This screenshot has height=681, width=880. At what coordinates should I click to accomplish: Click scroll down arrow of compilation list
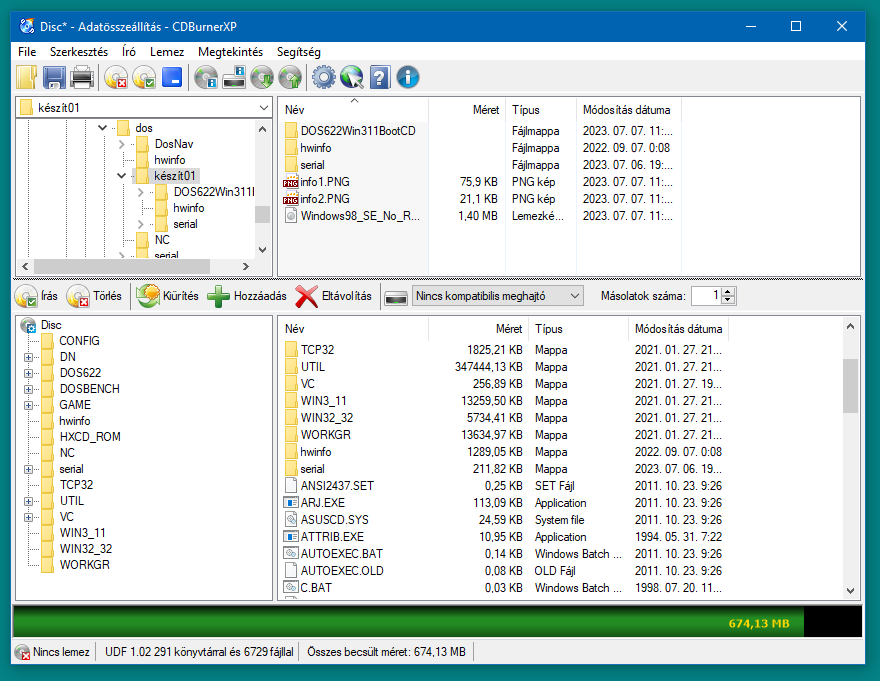tap(850, 591)
